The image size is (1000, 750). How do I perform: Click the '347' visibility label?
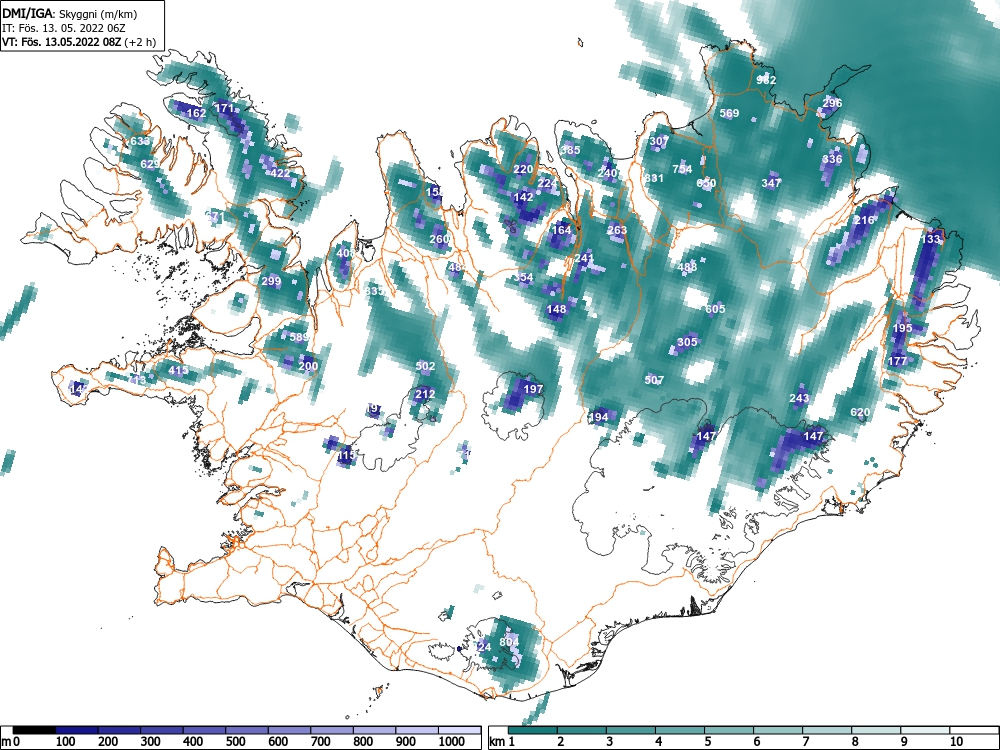771,182
